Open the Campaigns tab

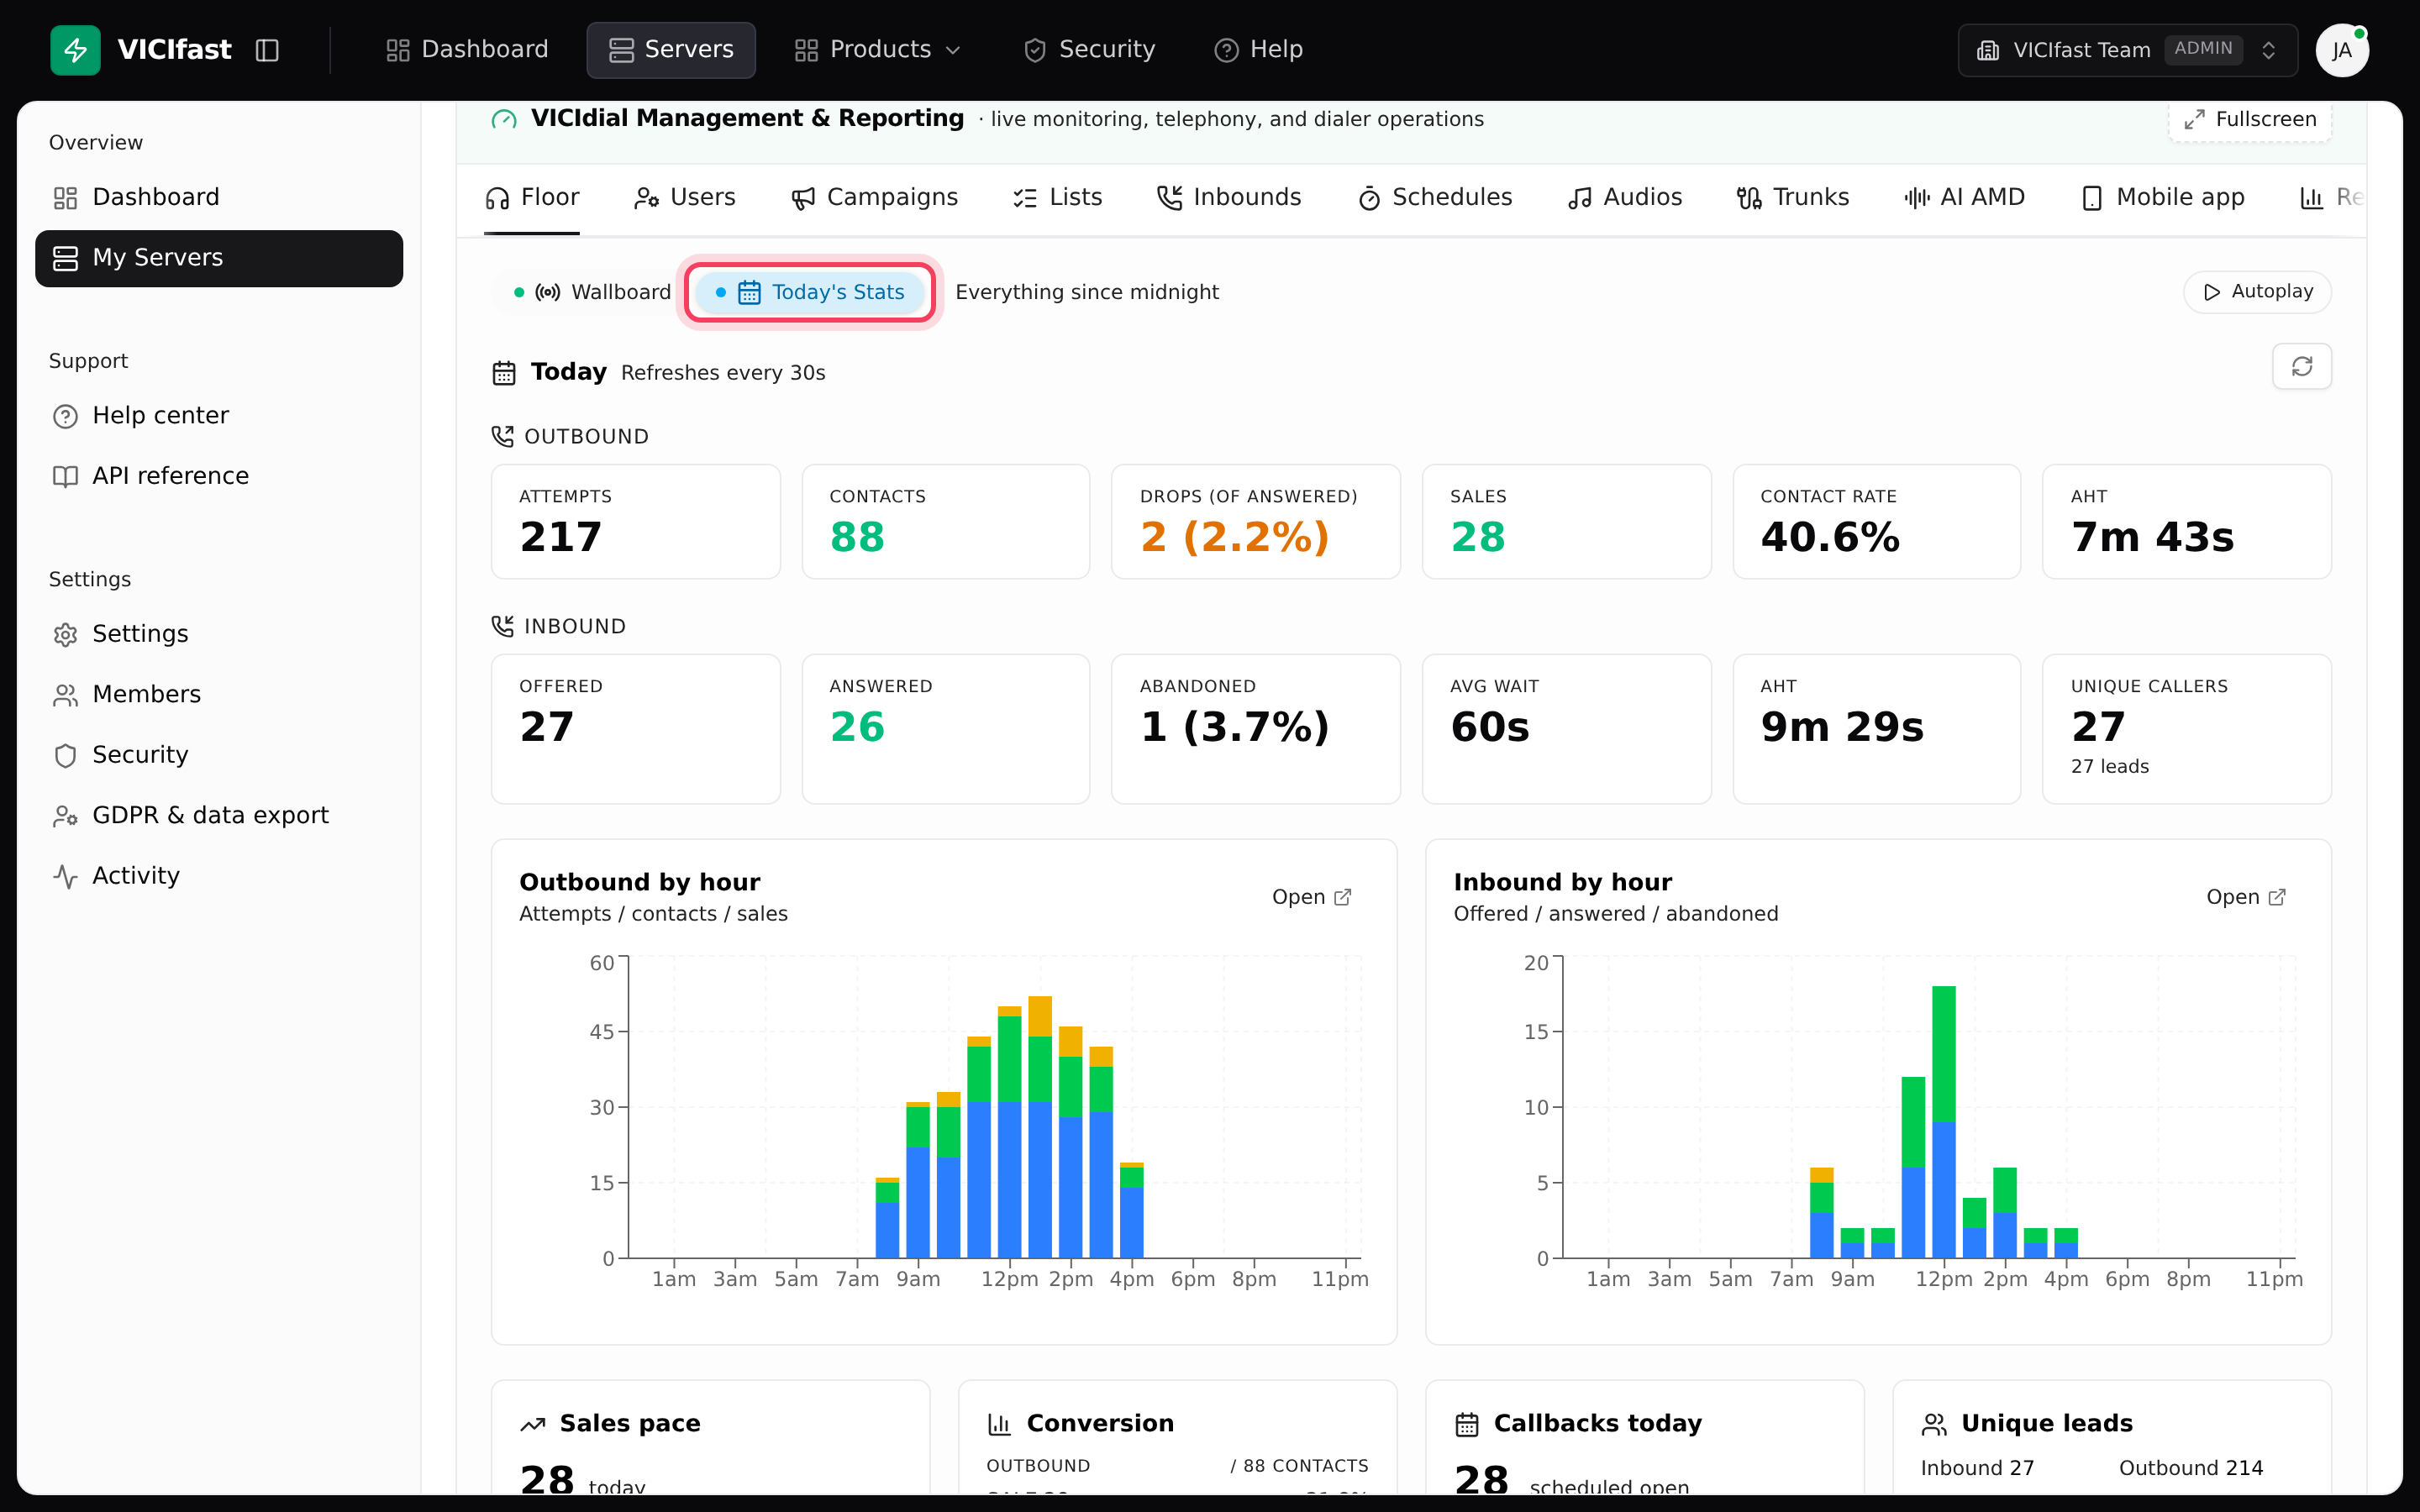point(874,198)
